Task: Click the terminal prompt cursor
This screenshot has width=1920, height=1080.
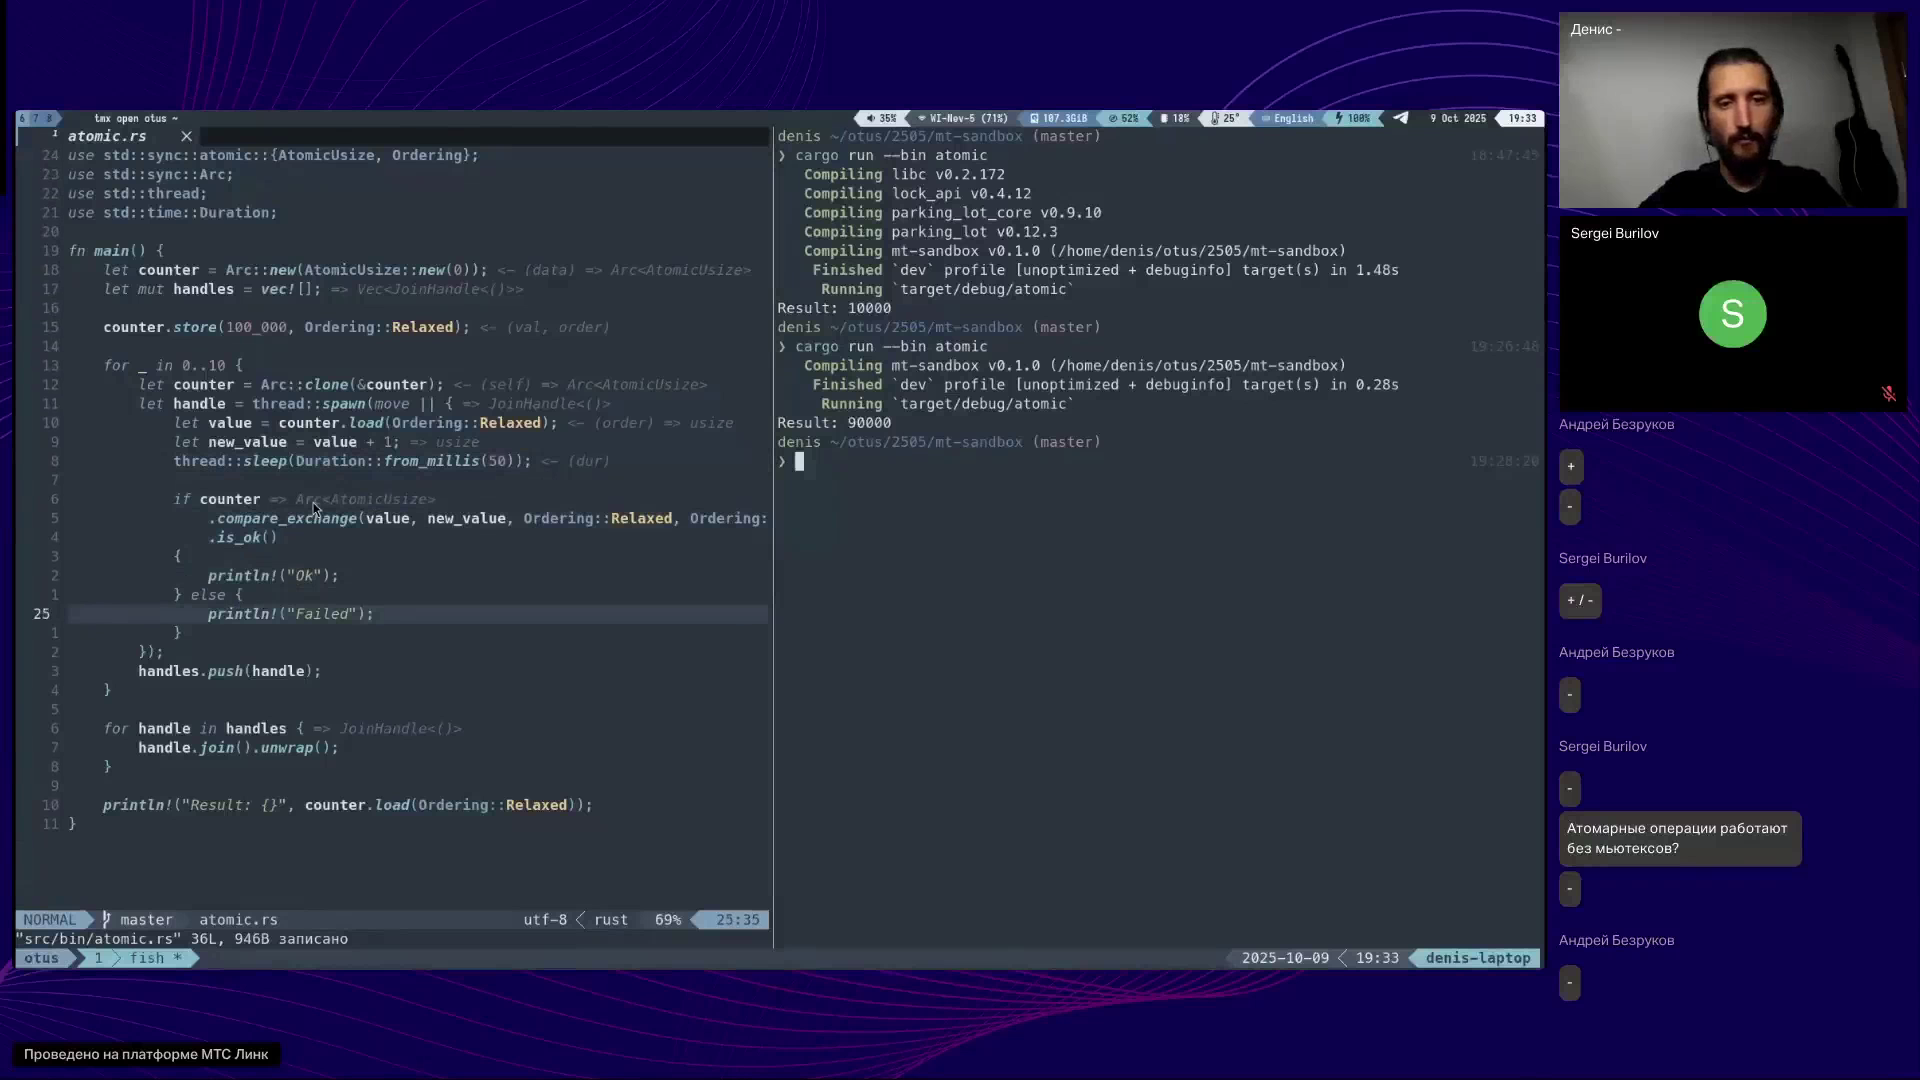Action: pos(799,461)
